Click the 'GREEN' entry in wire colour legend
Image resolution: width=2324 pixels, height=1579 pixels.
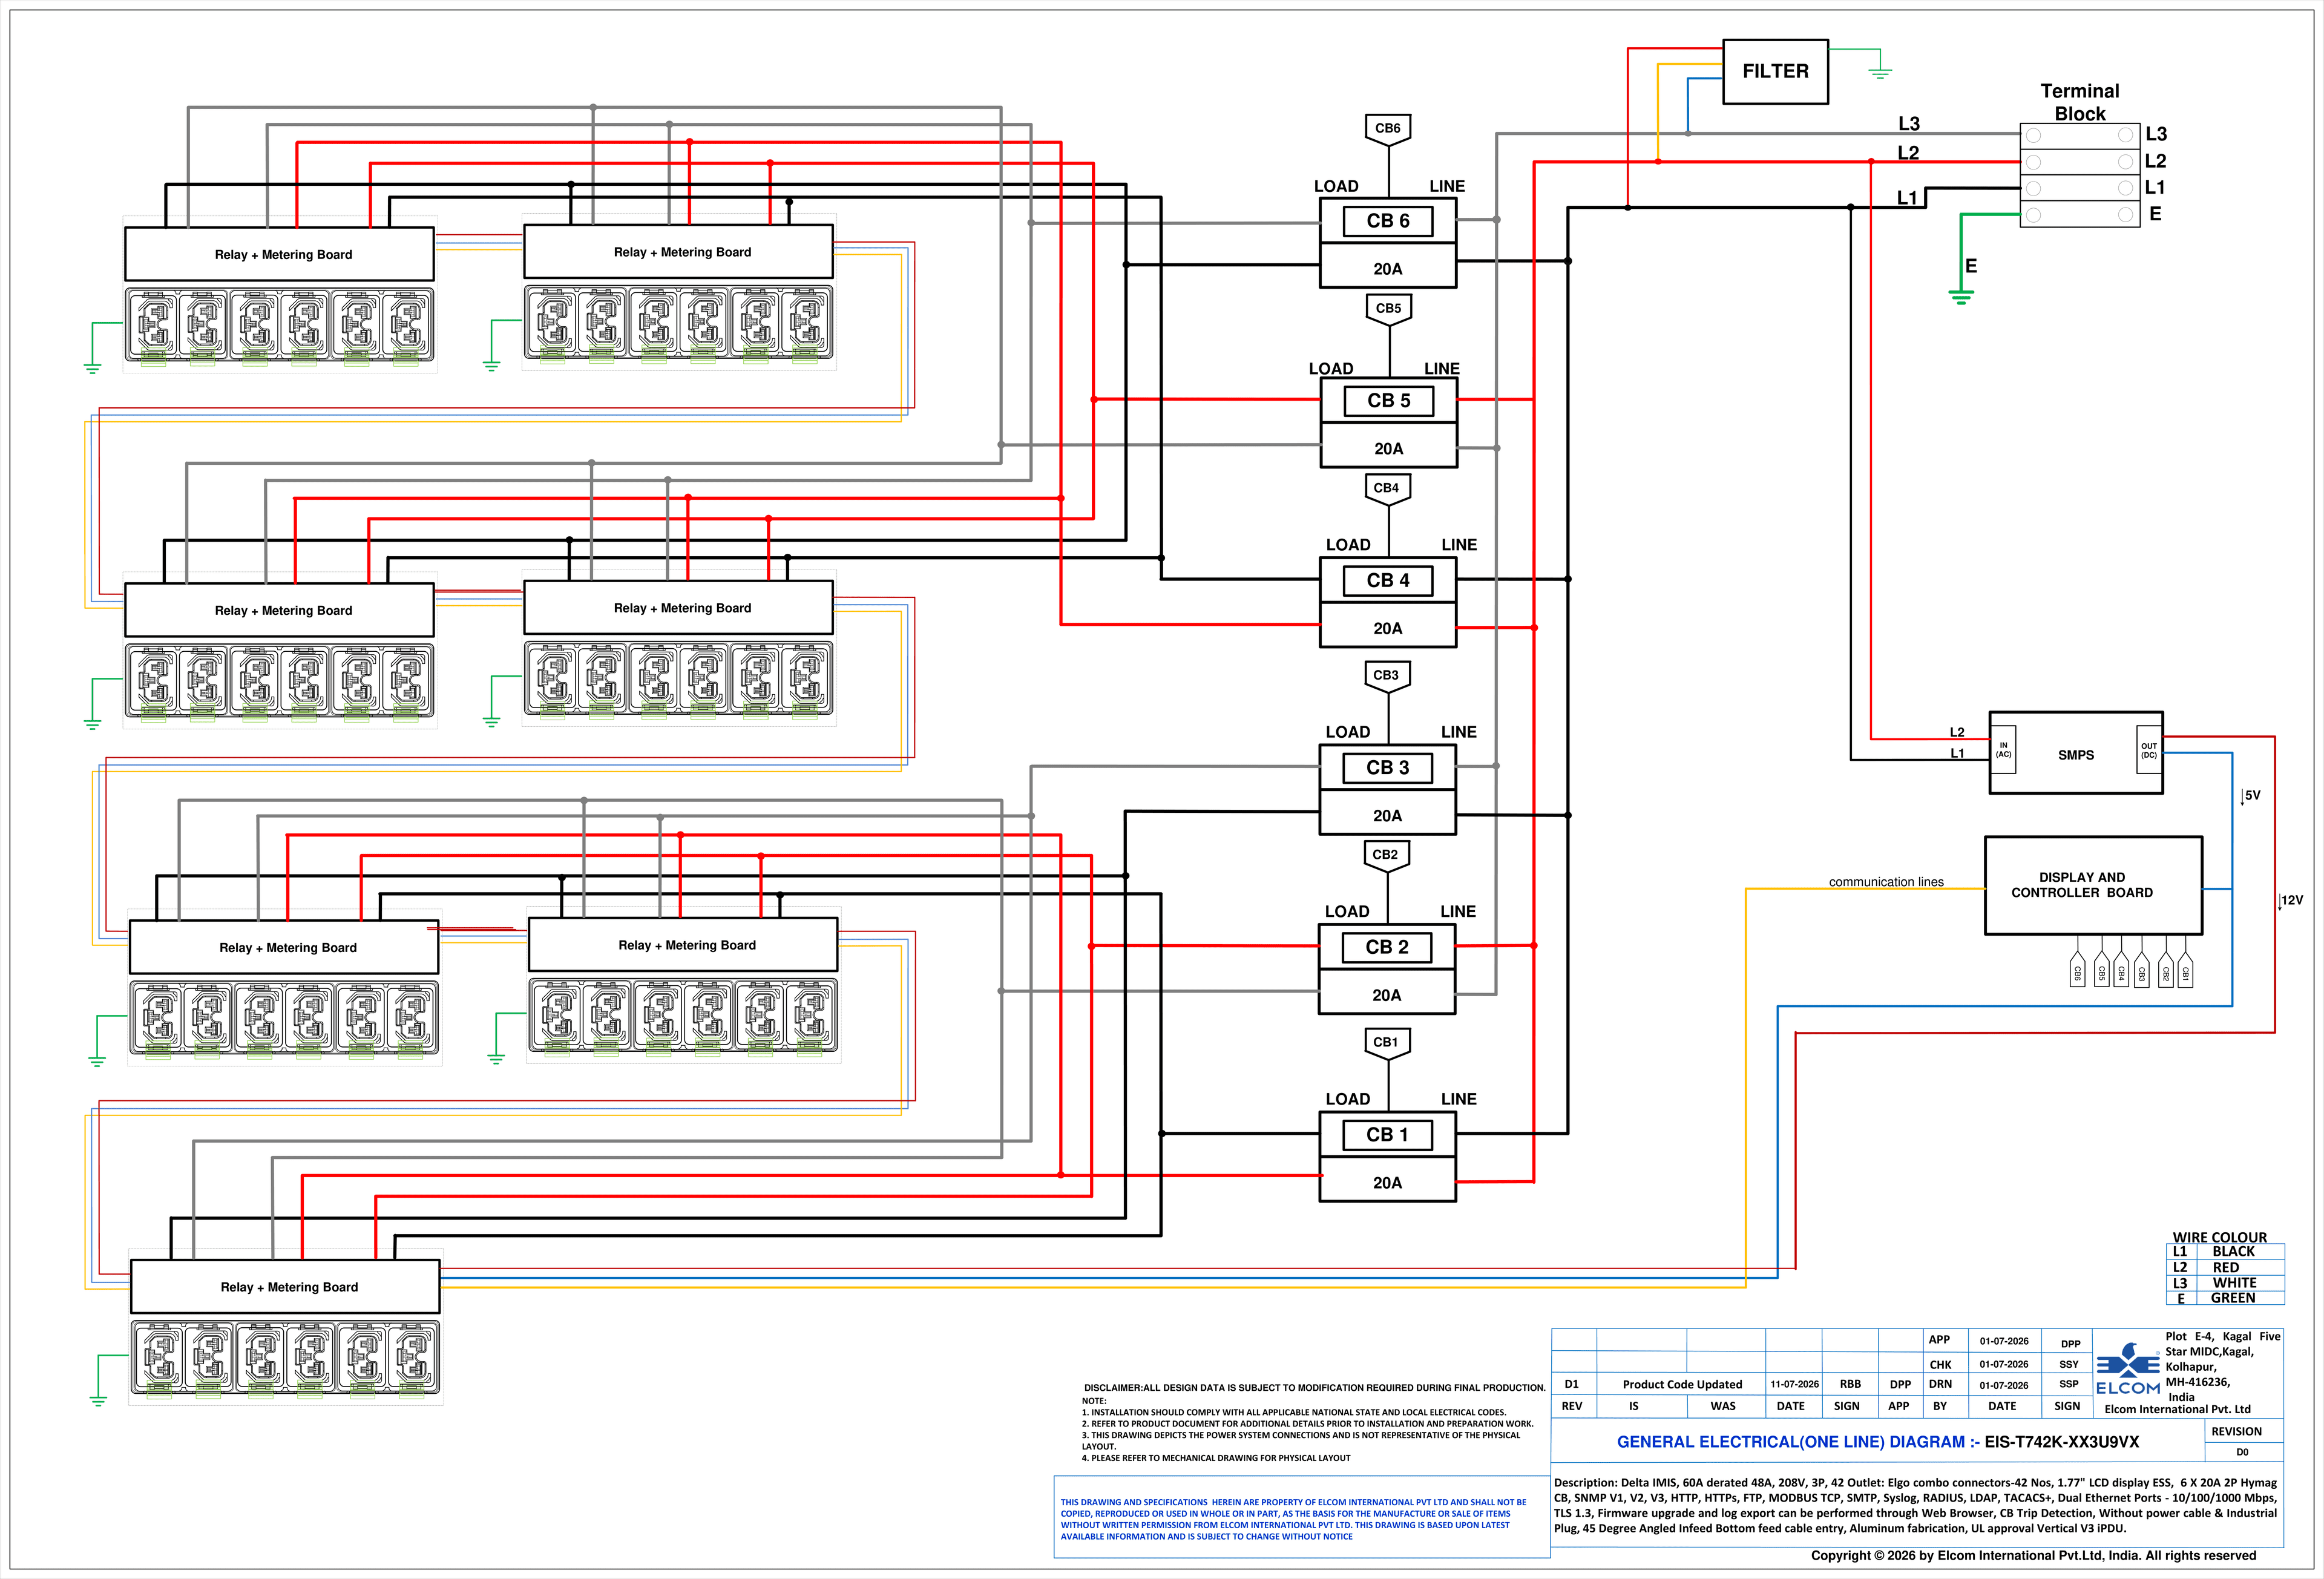click(2232, 1298)
